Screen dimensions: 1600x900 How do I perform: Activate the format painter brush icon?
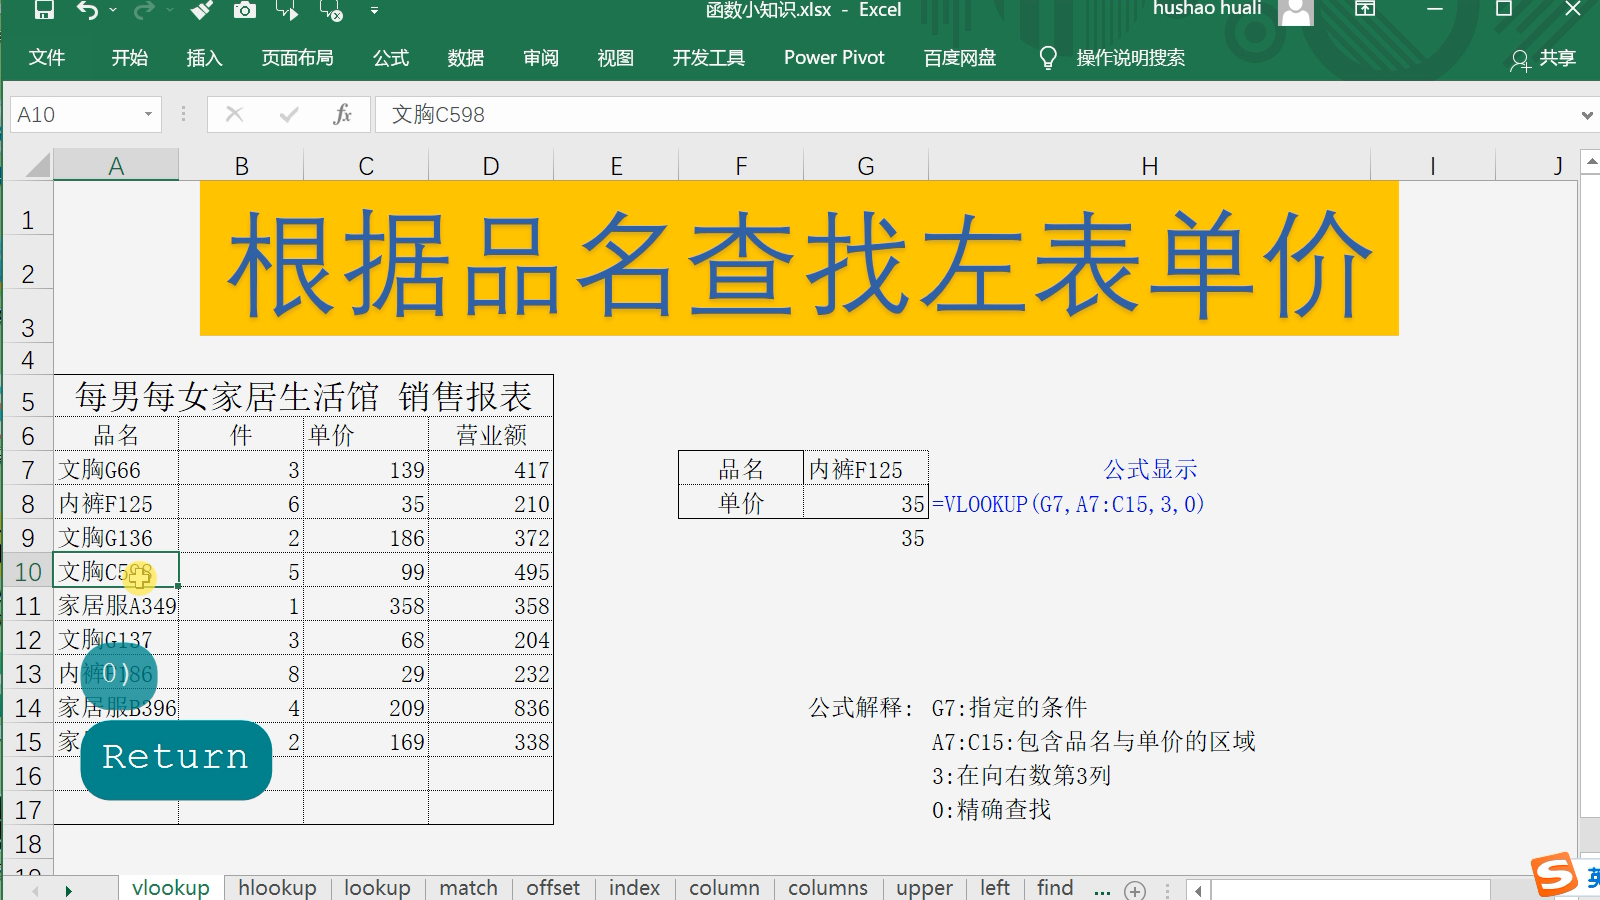click(x=202, y=10)
